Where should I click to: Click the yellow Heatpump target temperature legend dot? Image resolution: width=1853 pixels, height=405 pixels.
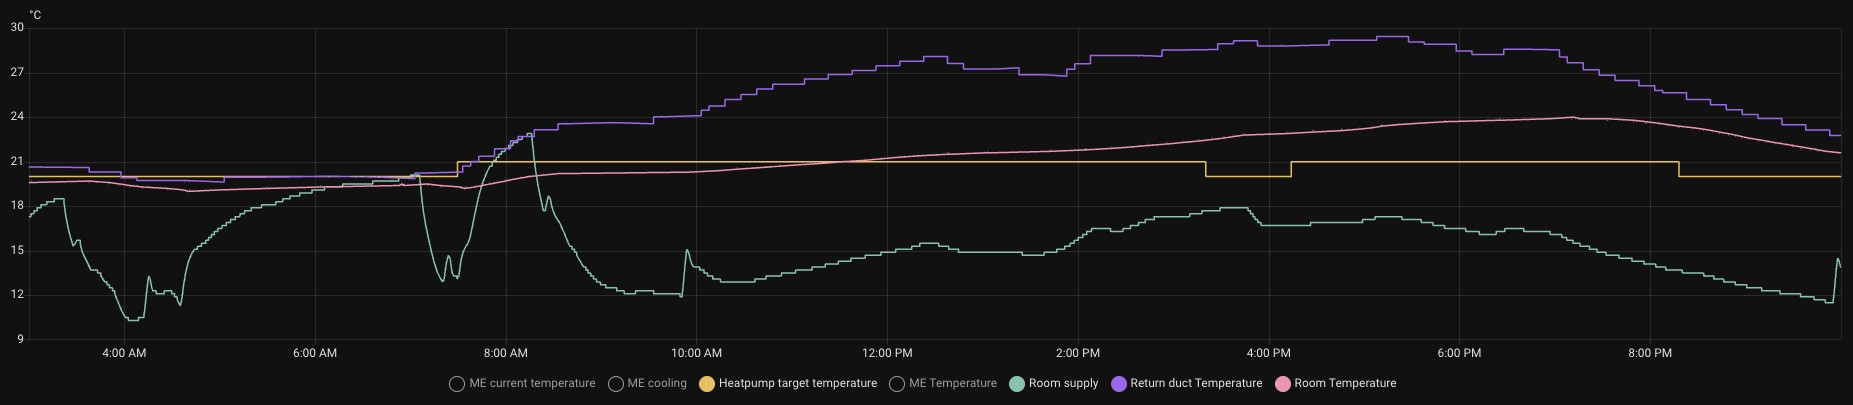(x=707, y=384)
